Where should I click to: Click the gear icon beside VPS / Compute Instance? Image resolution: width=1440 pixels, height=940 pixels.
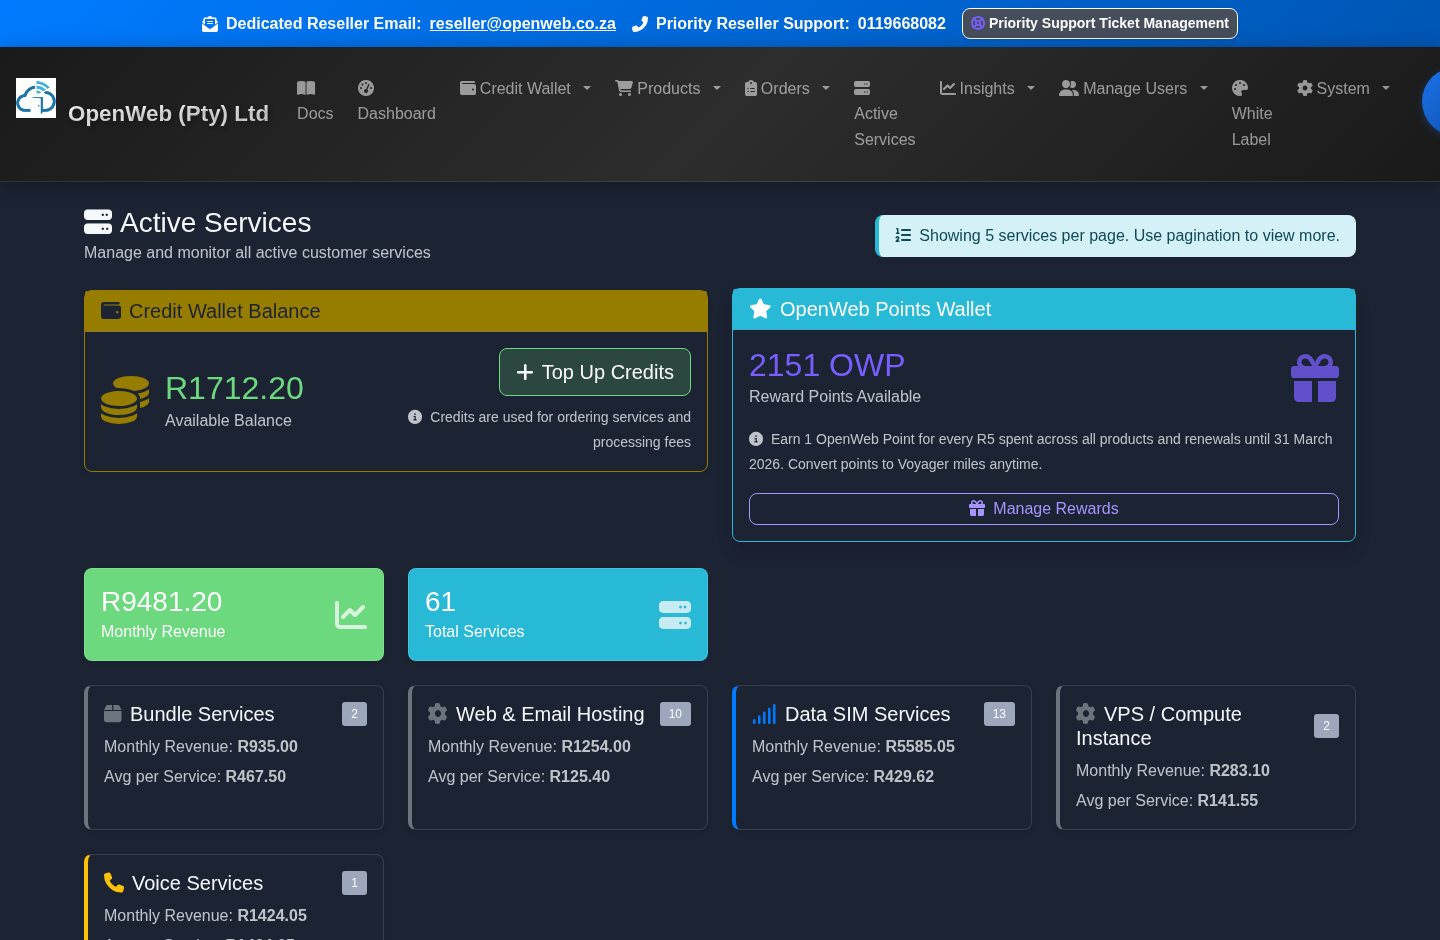coord(1085,713)
